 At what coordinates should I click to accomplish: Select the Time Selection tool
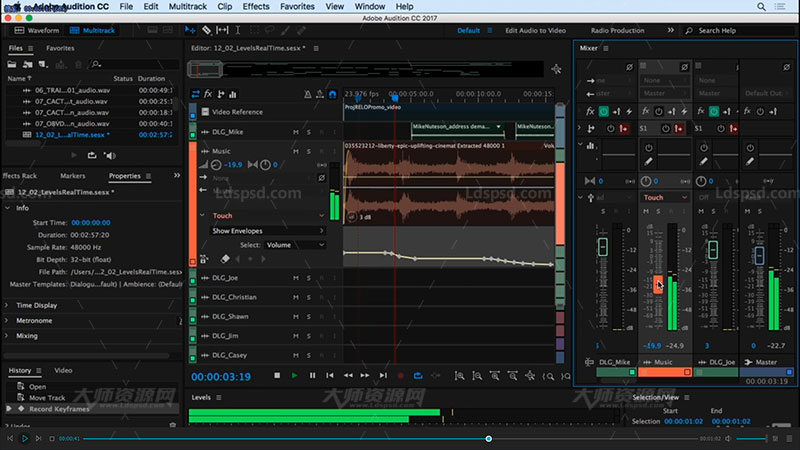(x=238, y=31)
